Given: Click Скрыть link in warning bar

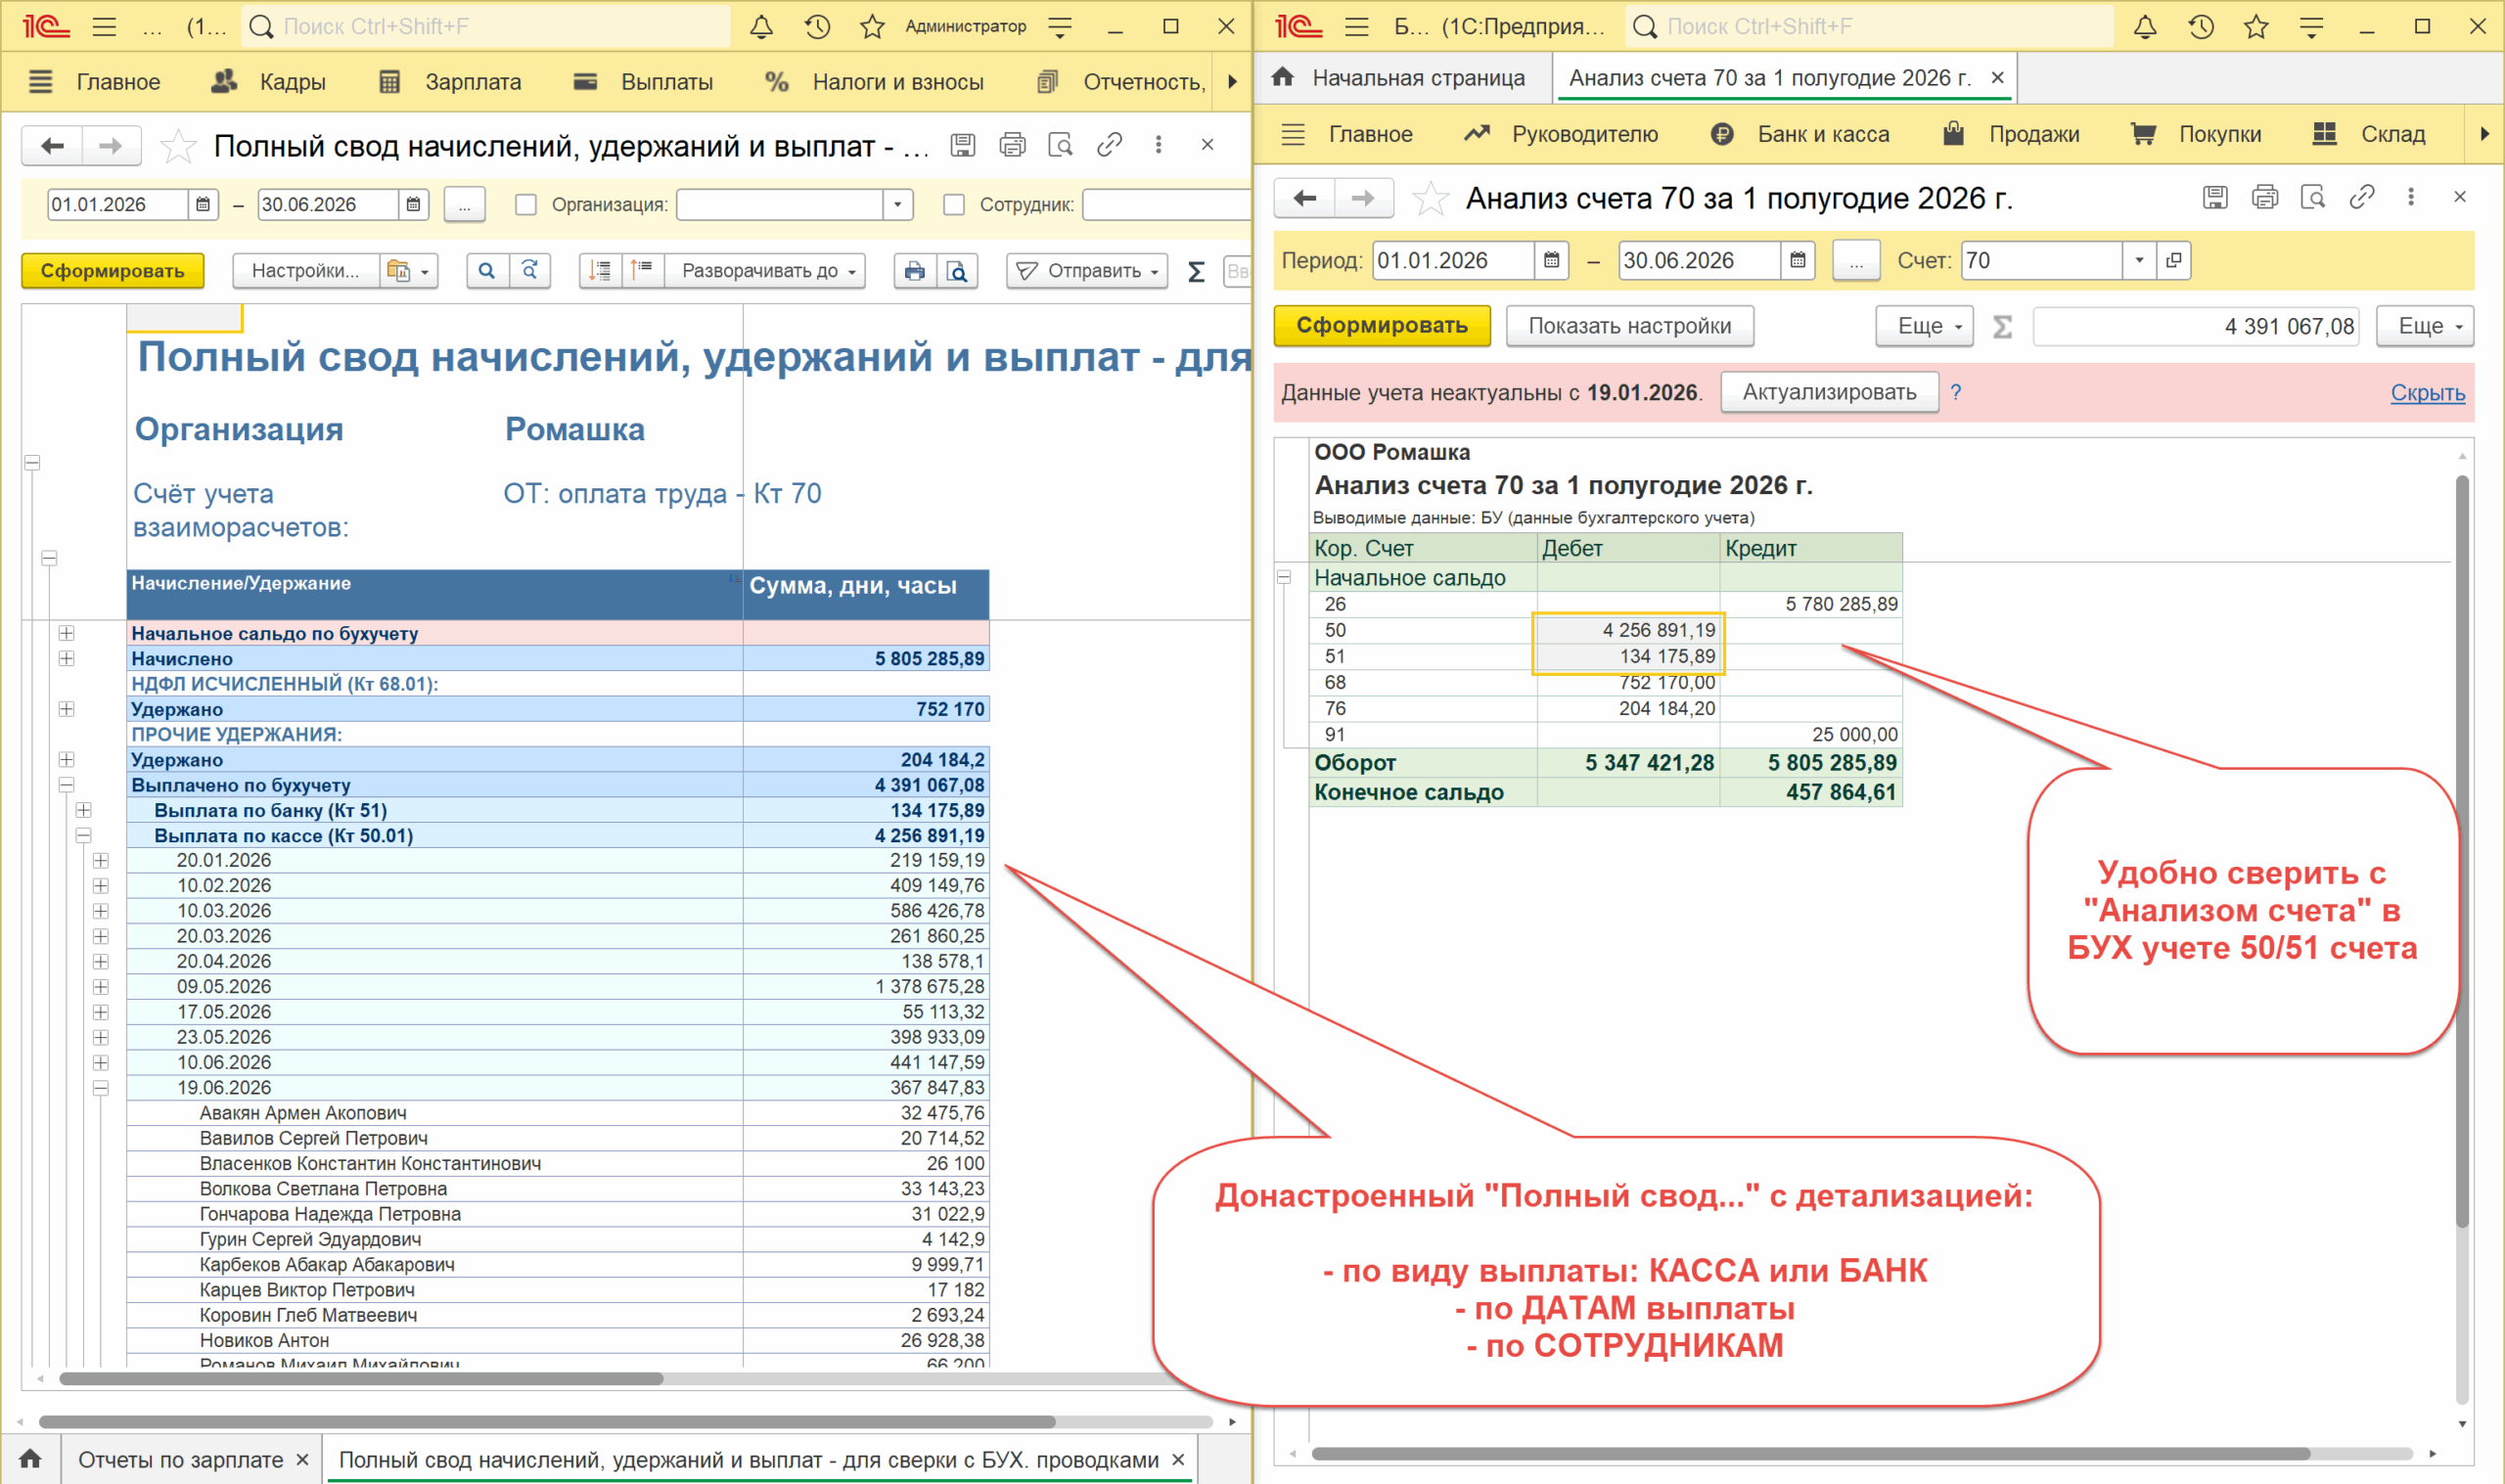Looking at the screenshot, I should point(2428,392).
